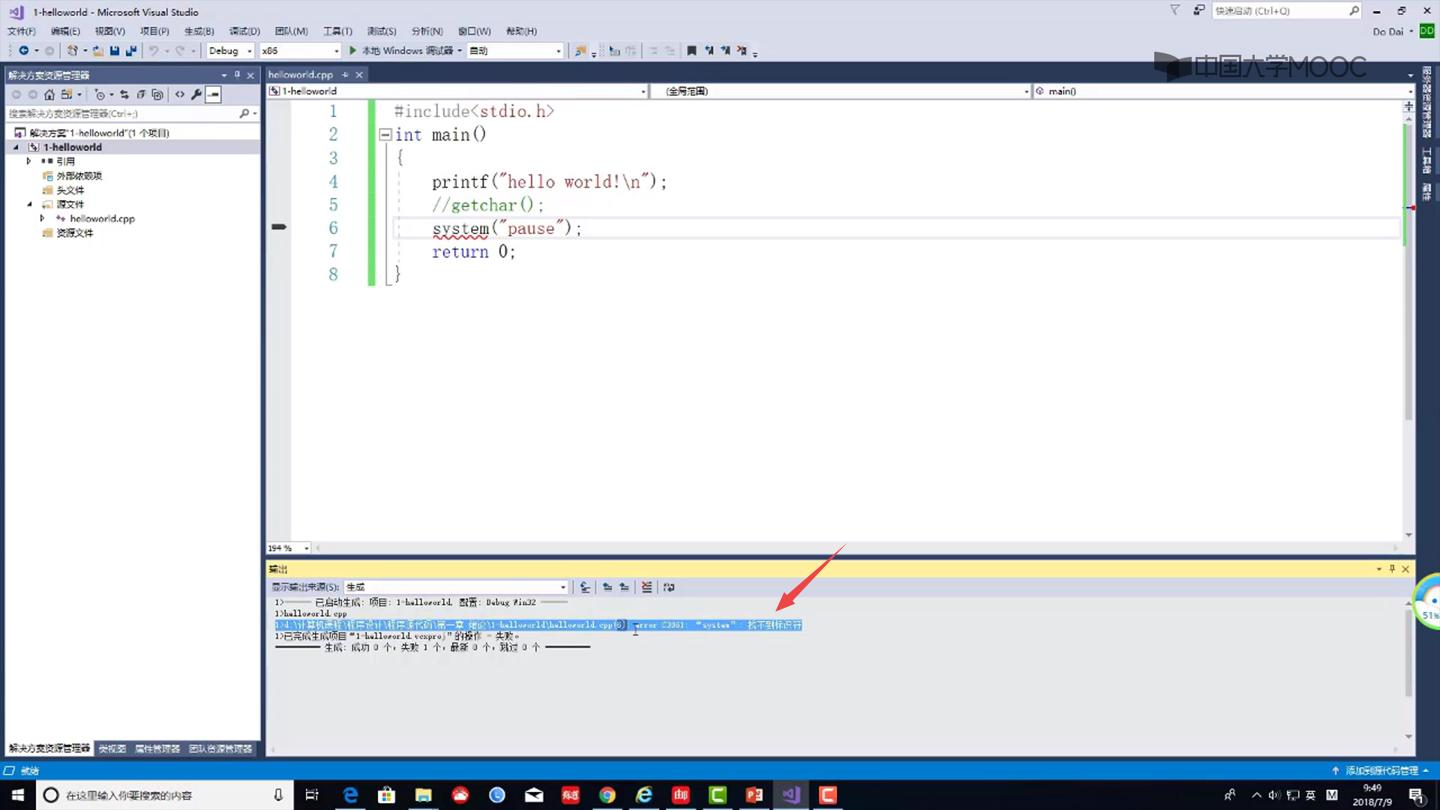The height and width of the screenshot is (810, 1440).
Task: Expand the 引用 node in Solution Explorer
Action: 29,161
